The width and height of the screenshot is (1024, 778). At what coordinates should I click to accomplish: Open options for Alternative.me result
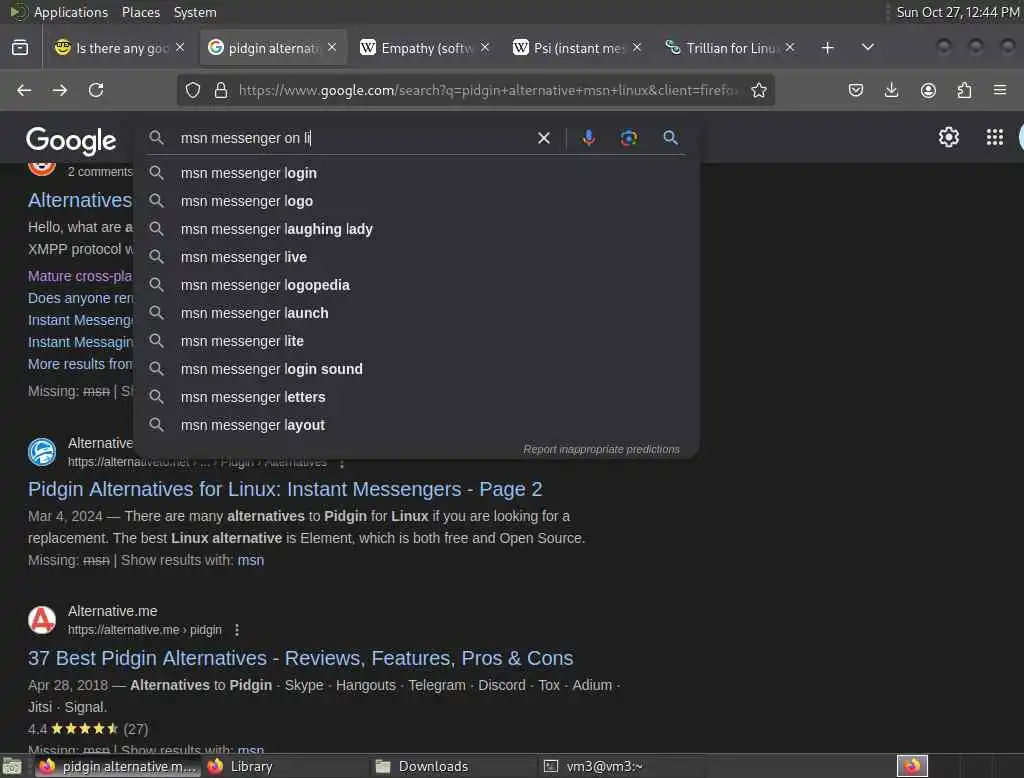click(236, 630)
